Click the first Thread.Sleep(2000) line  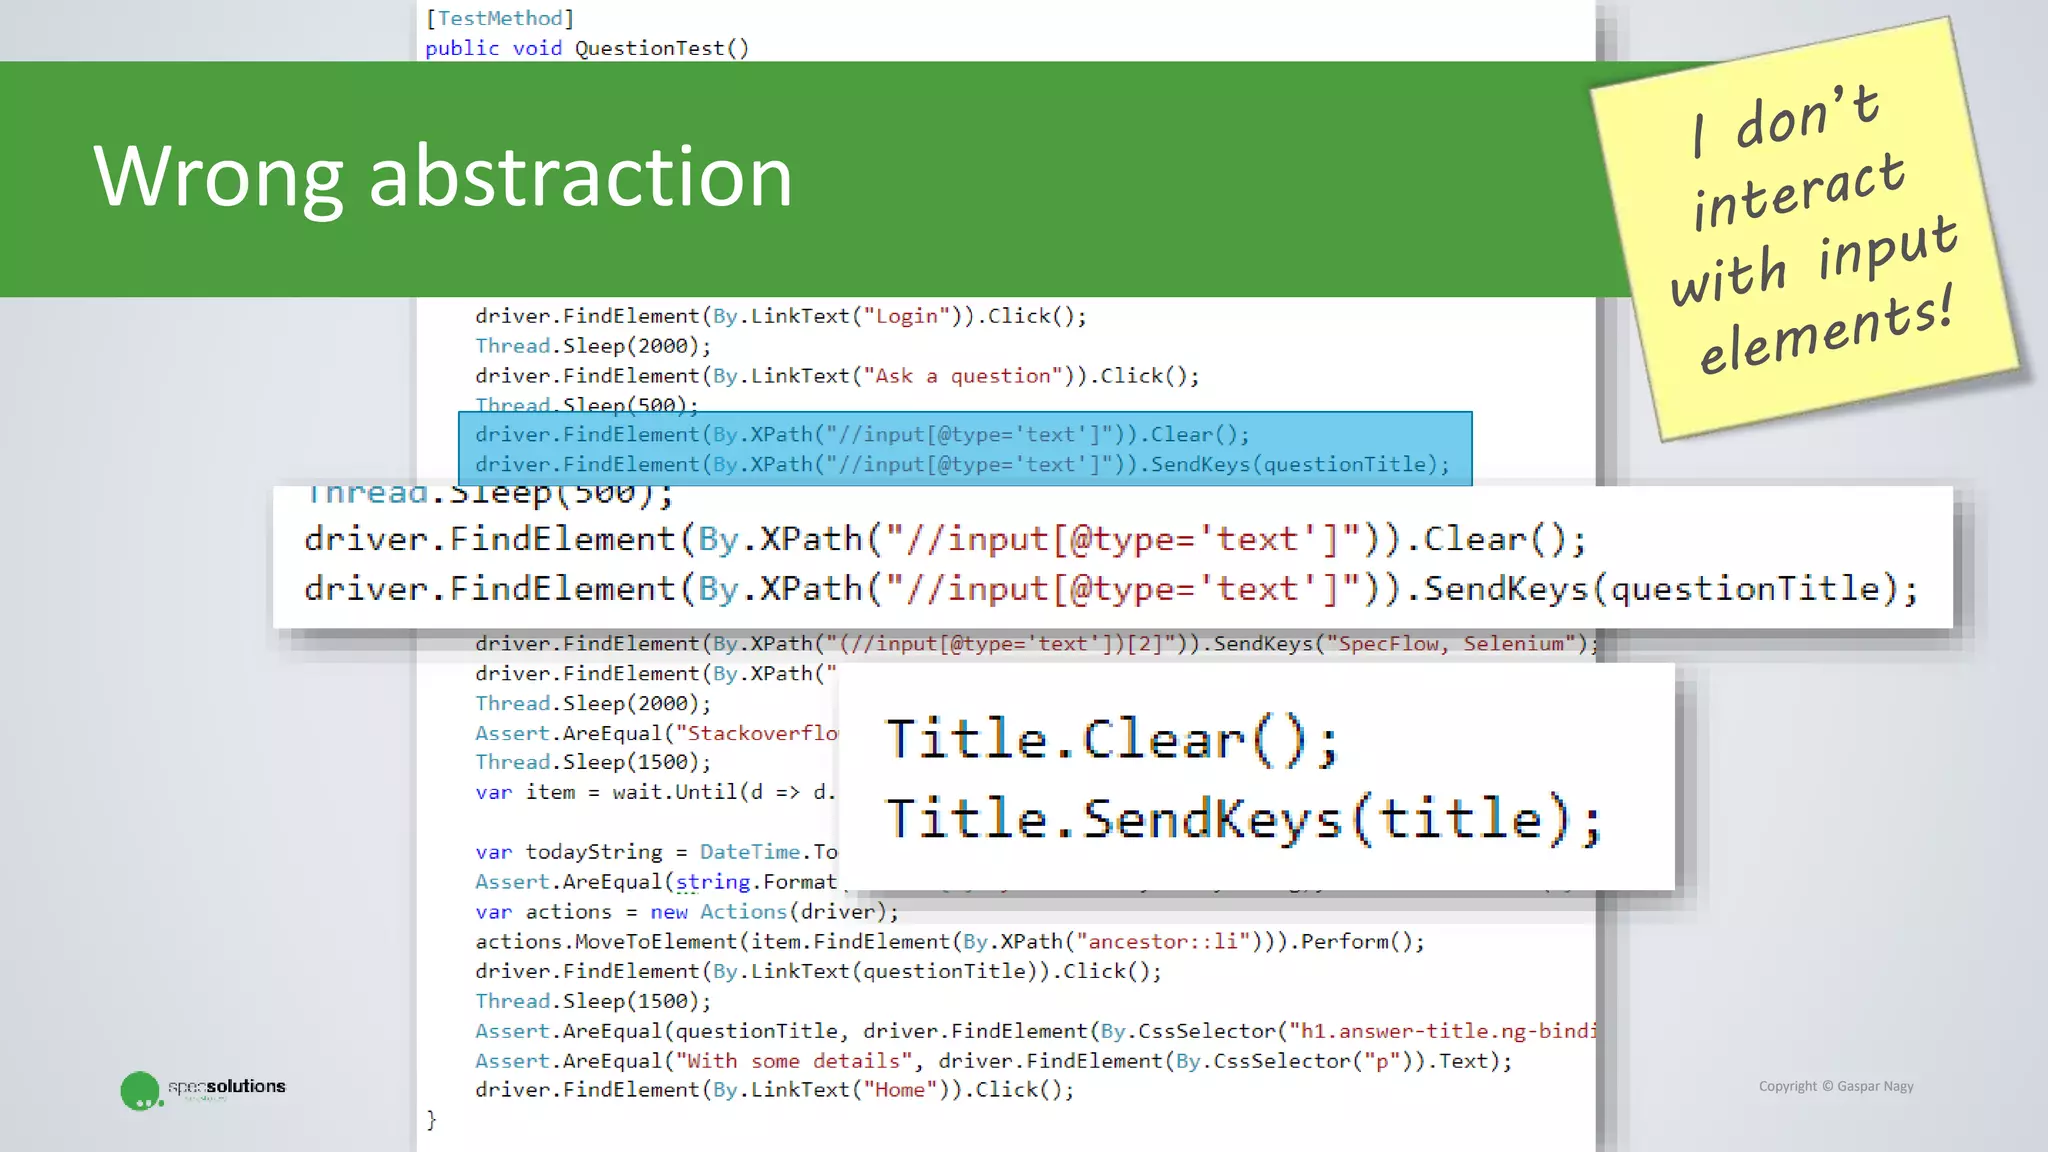tap(592, 346)
